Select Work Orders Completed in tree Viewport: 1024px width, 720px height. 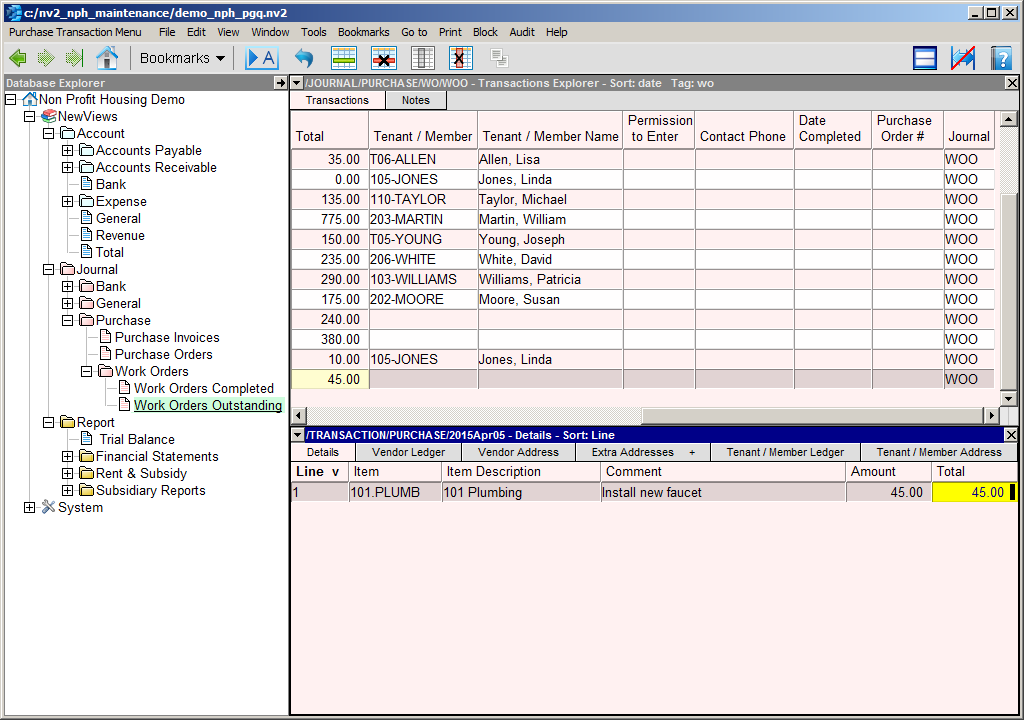[x=203, y=389]
